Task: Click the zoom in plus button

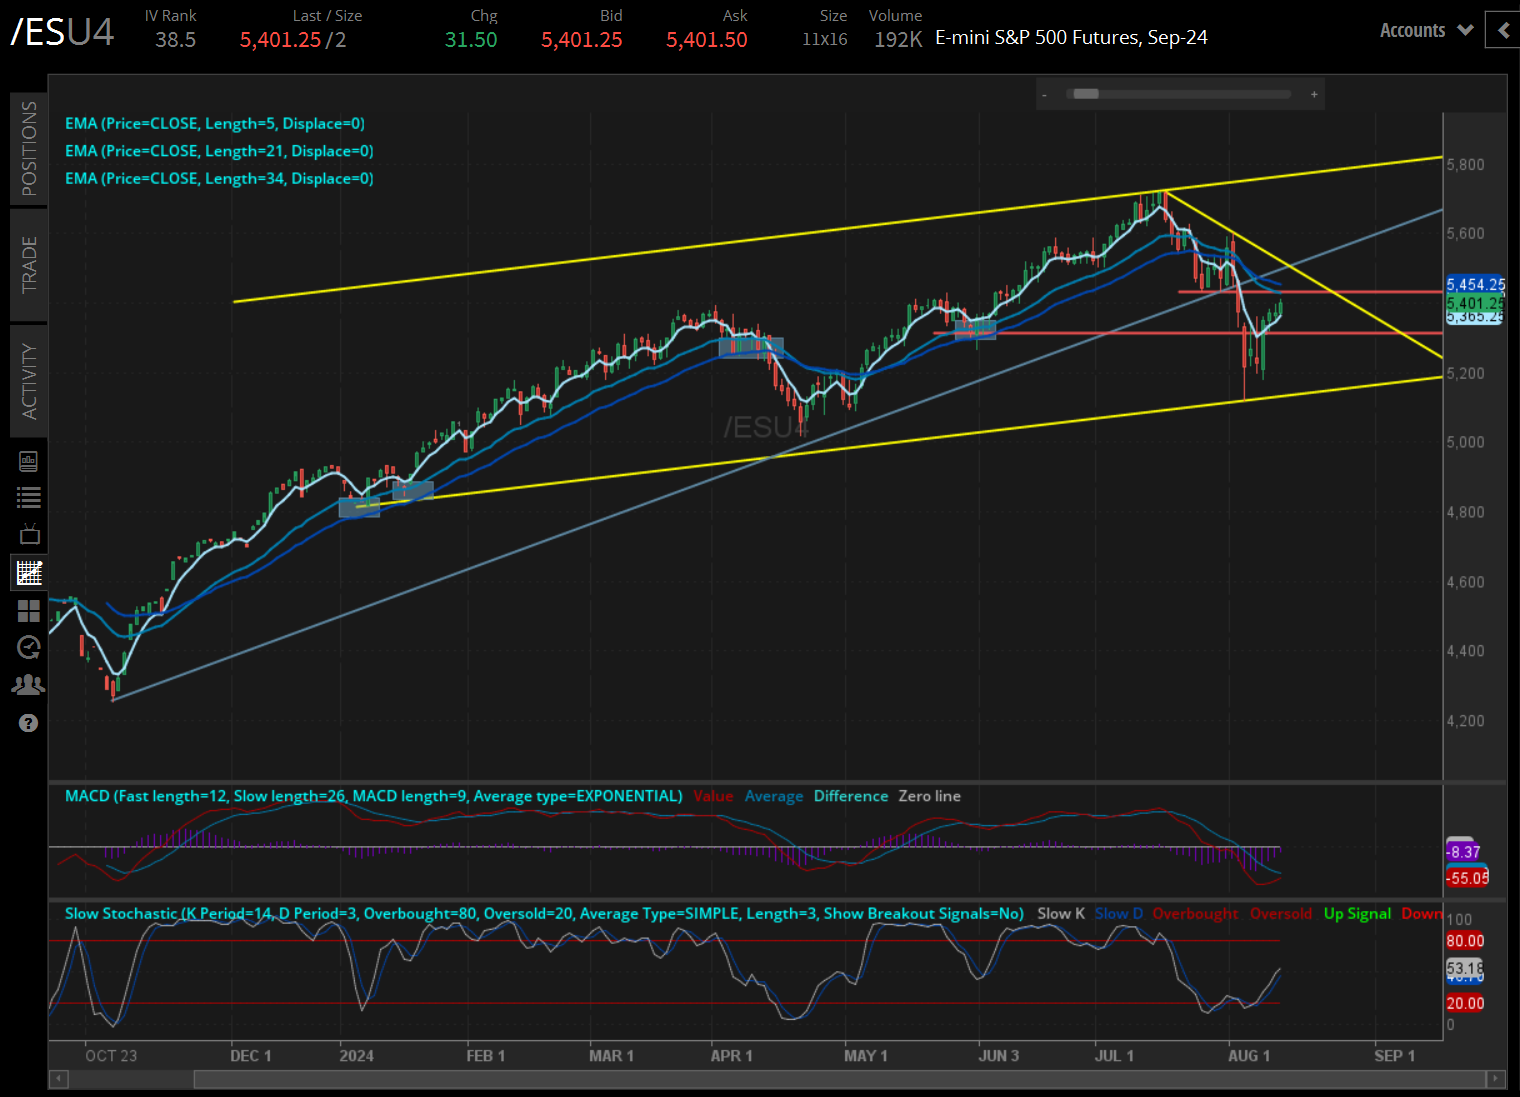Action: click(x=1313, y=93)
